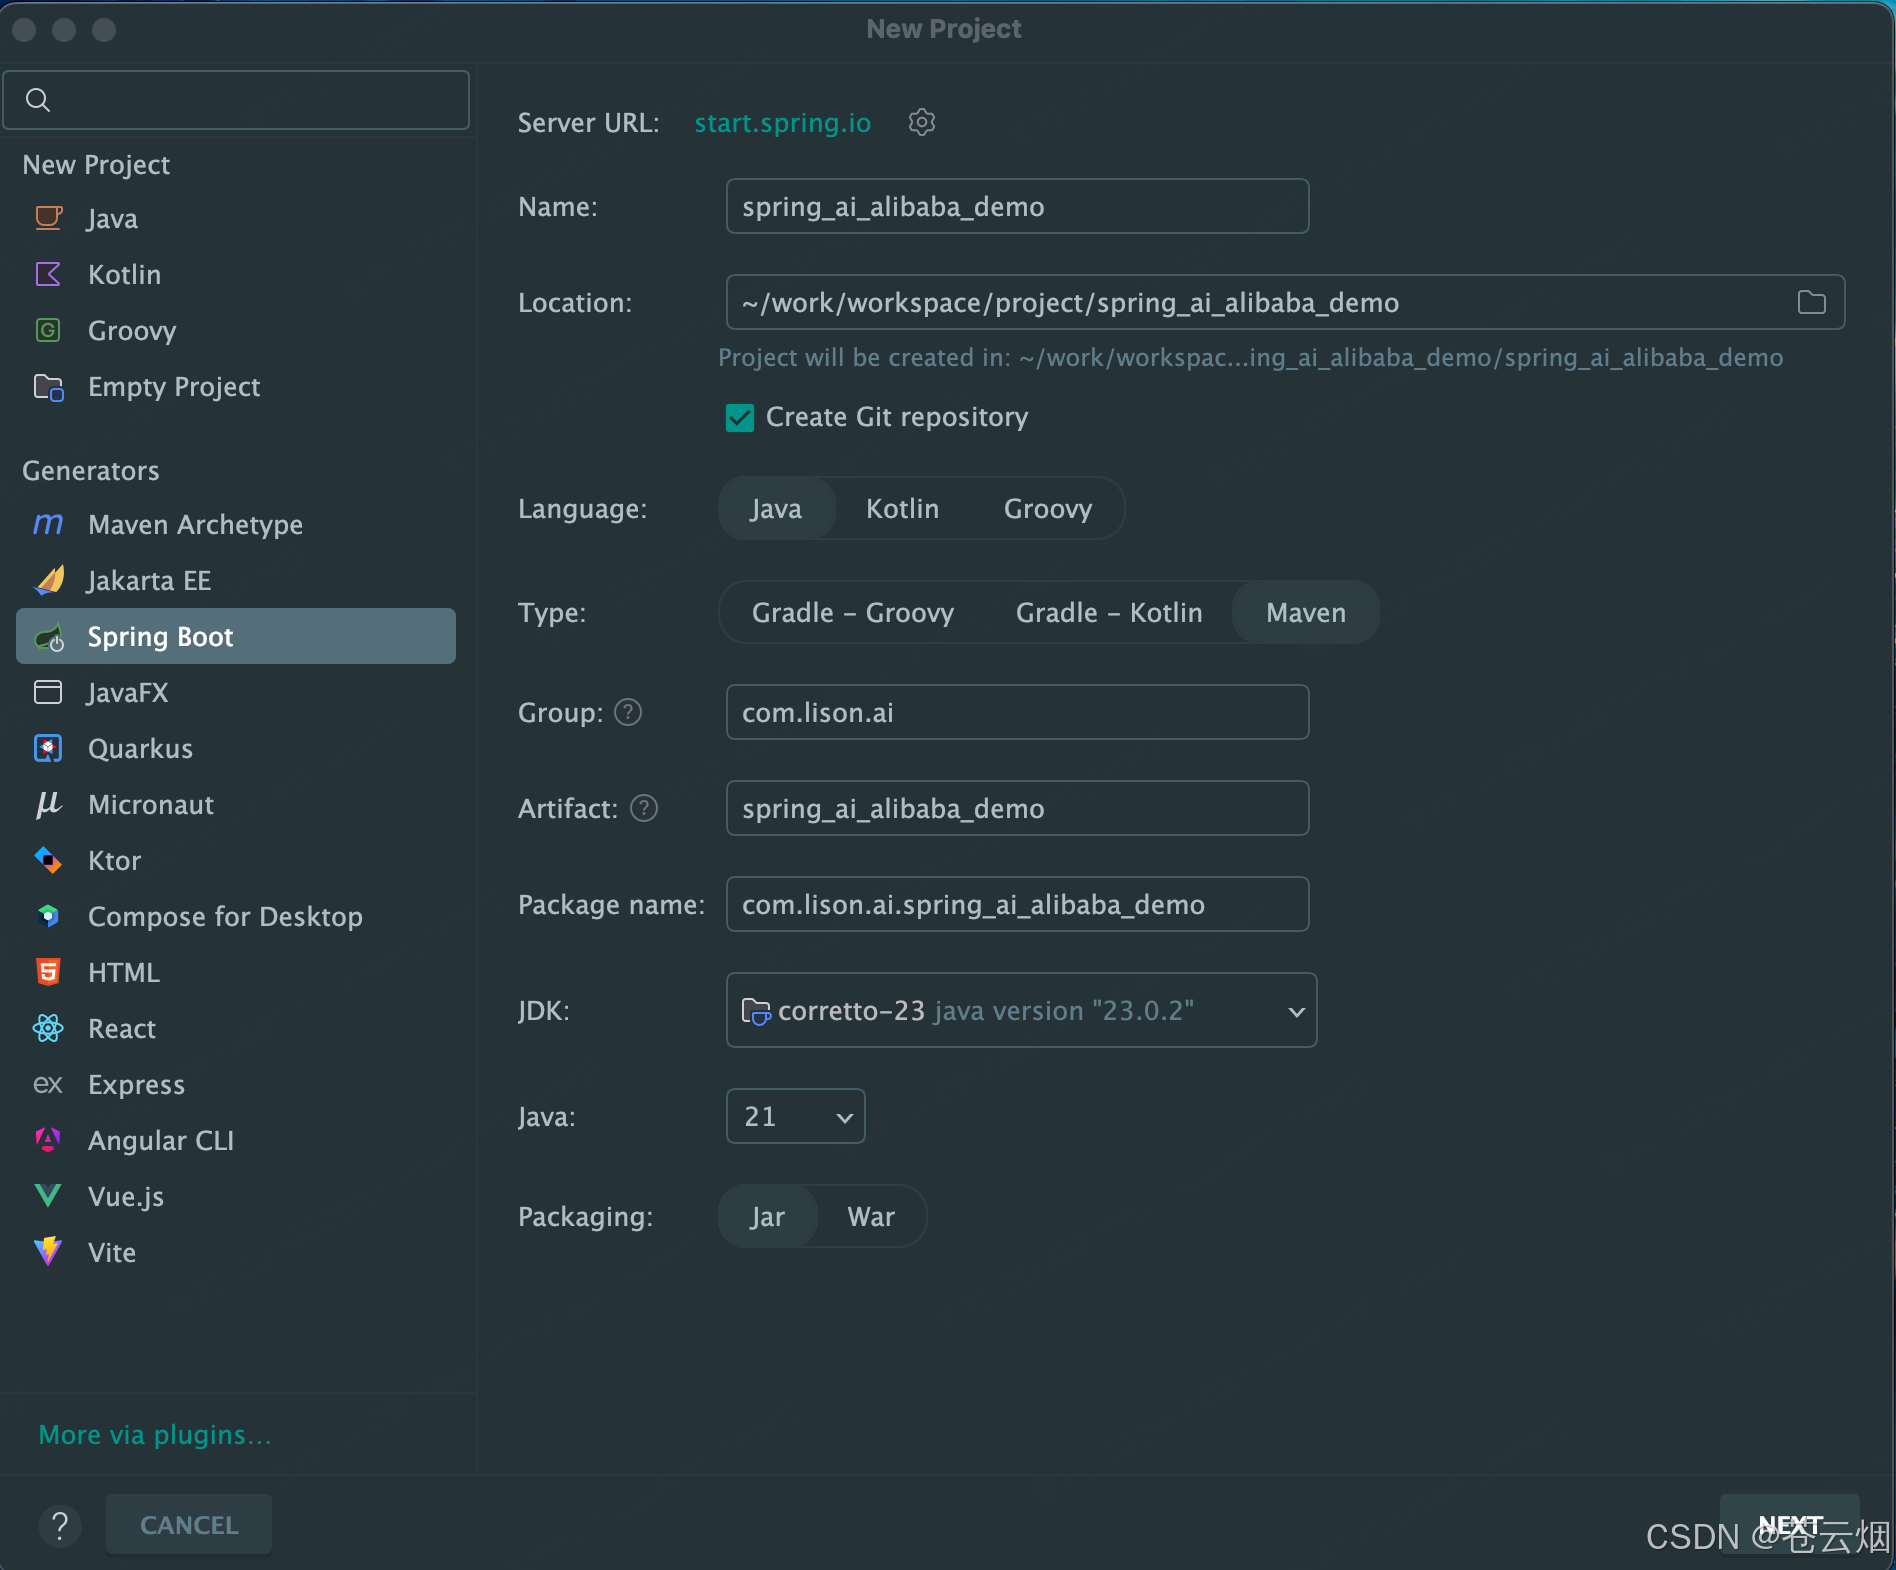Show Artifact field help tooltip icon

(644, 808)
